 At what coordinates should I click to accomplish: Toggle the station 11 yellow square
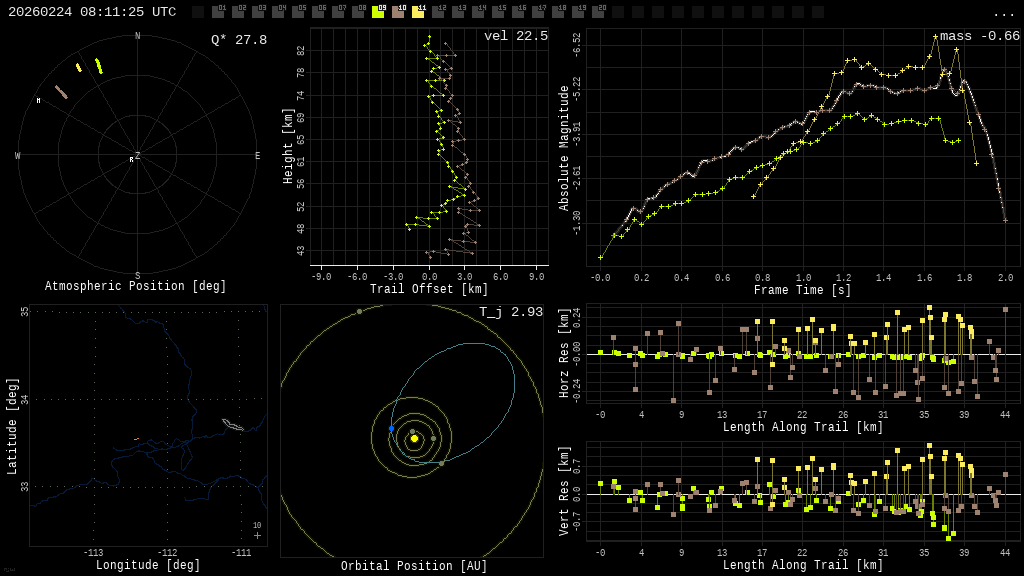pyautogui.click(x=418, y=12)
